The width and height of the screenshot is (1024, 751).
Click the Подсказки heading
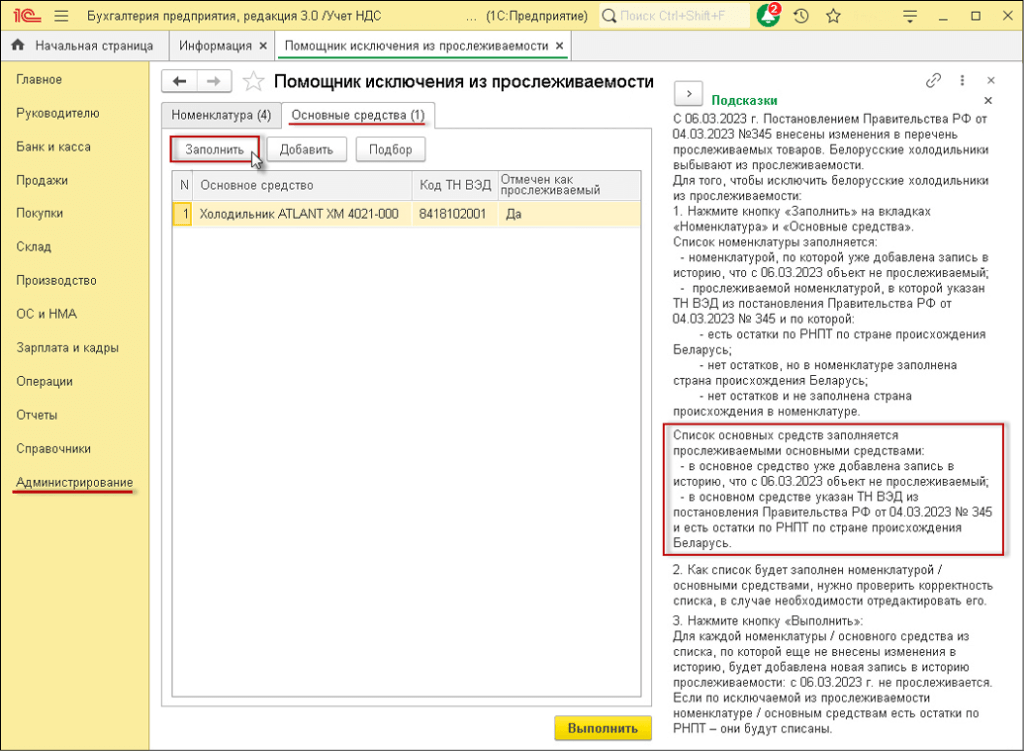pyautogui.click(x=744, y=101)
